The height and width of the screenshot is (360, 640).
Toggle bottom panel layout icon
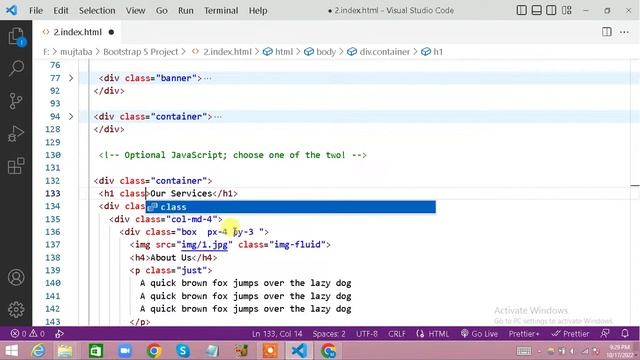(x=536, y=10)
